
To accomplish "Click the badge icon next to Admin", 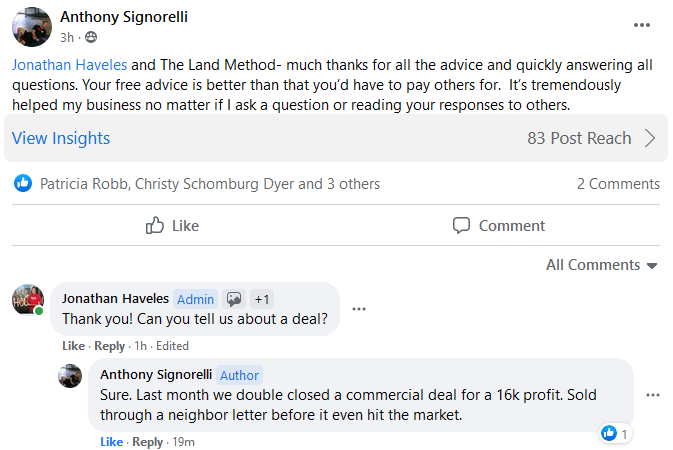I will pyautogui.click(x=234, y=299).
